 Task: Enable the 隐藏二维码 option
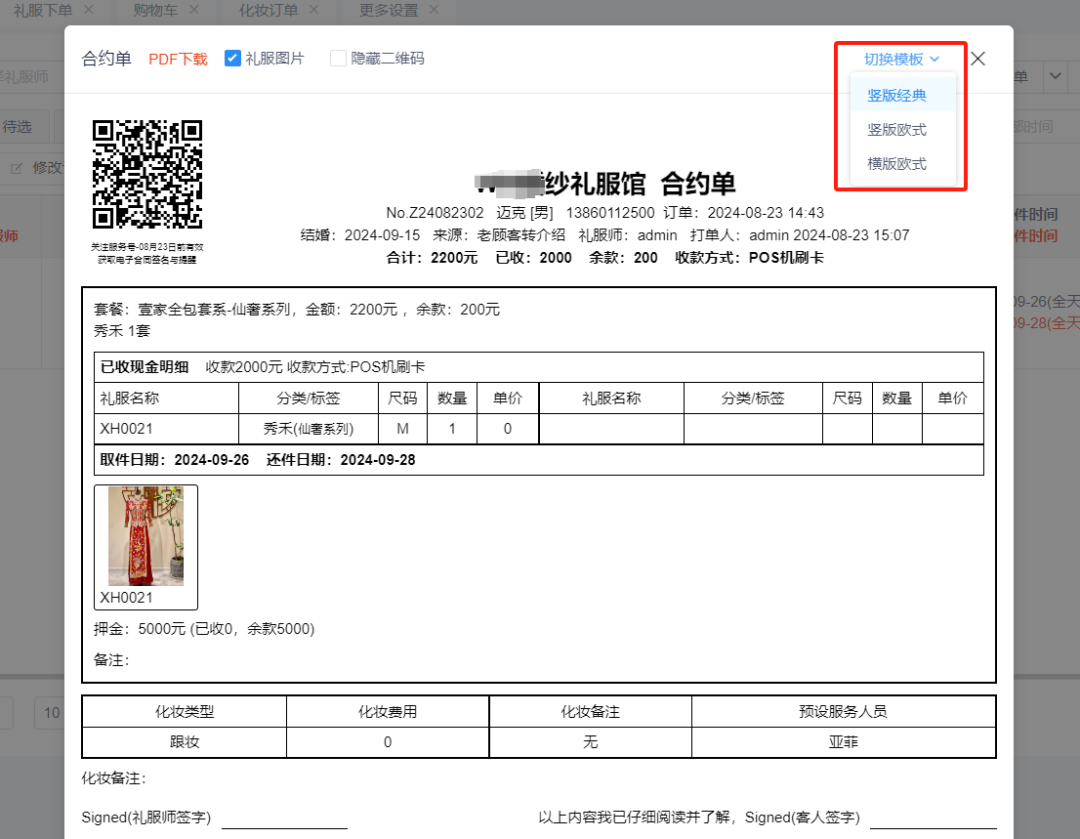337,58
